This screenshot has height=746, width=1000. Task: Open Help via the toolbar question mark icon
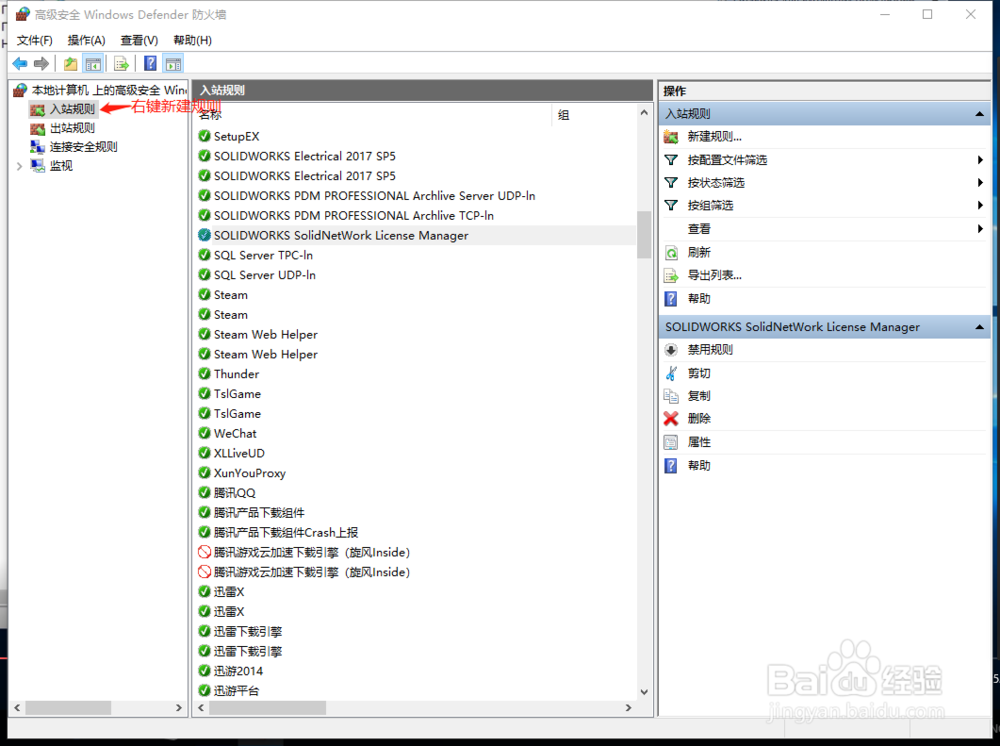(x=151, y=64)
